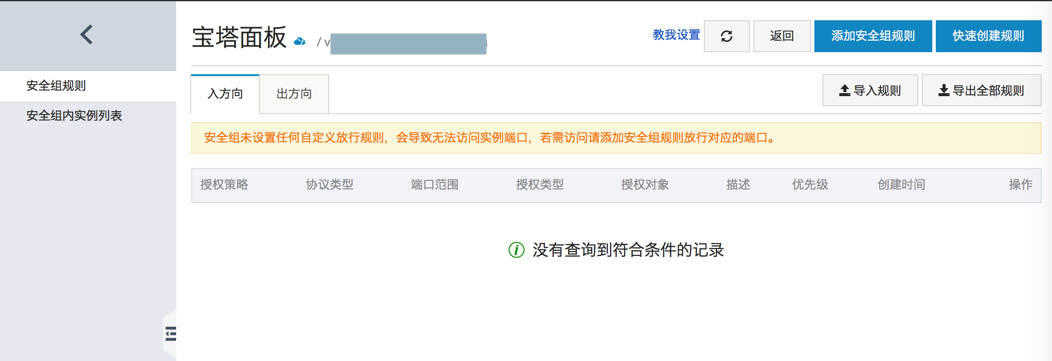Switch to the 入方向 tab
The width and height of the screenshot is (1052, 361).
tap(225, 94)
